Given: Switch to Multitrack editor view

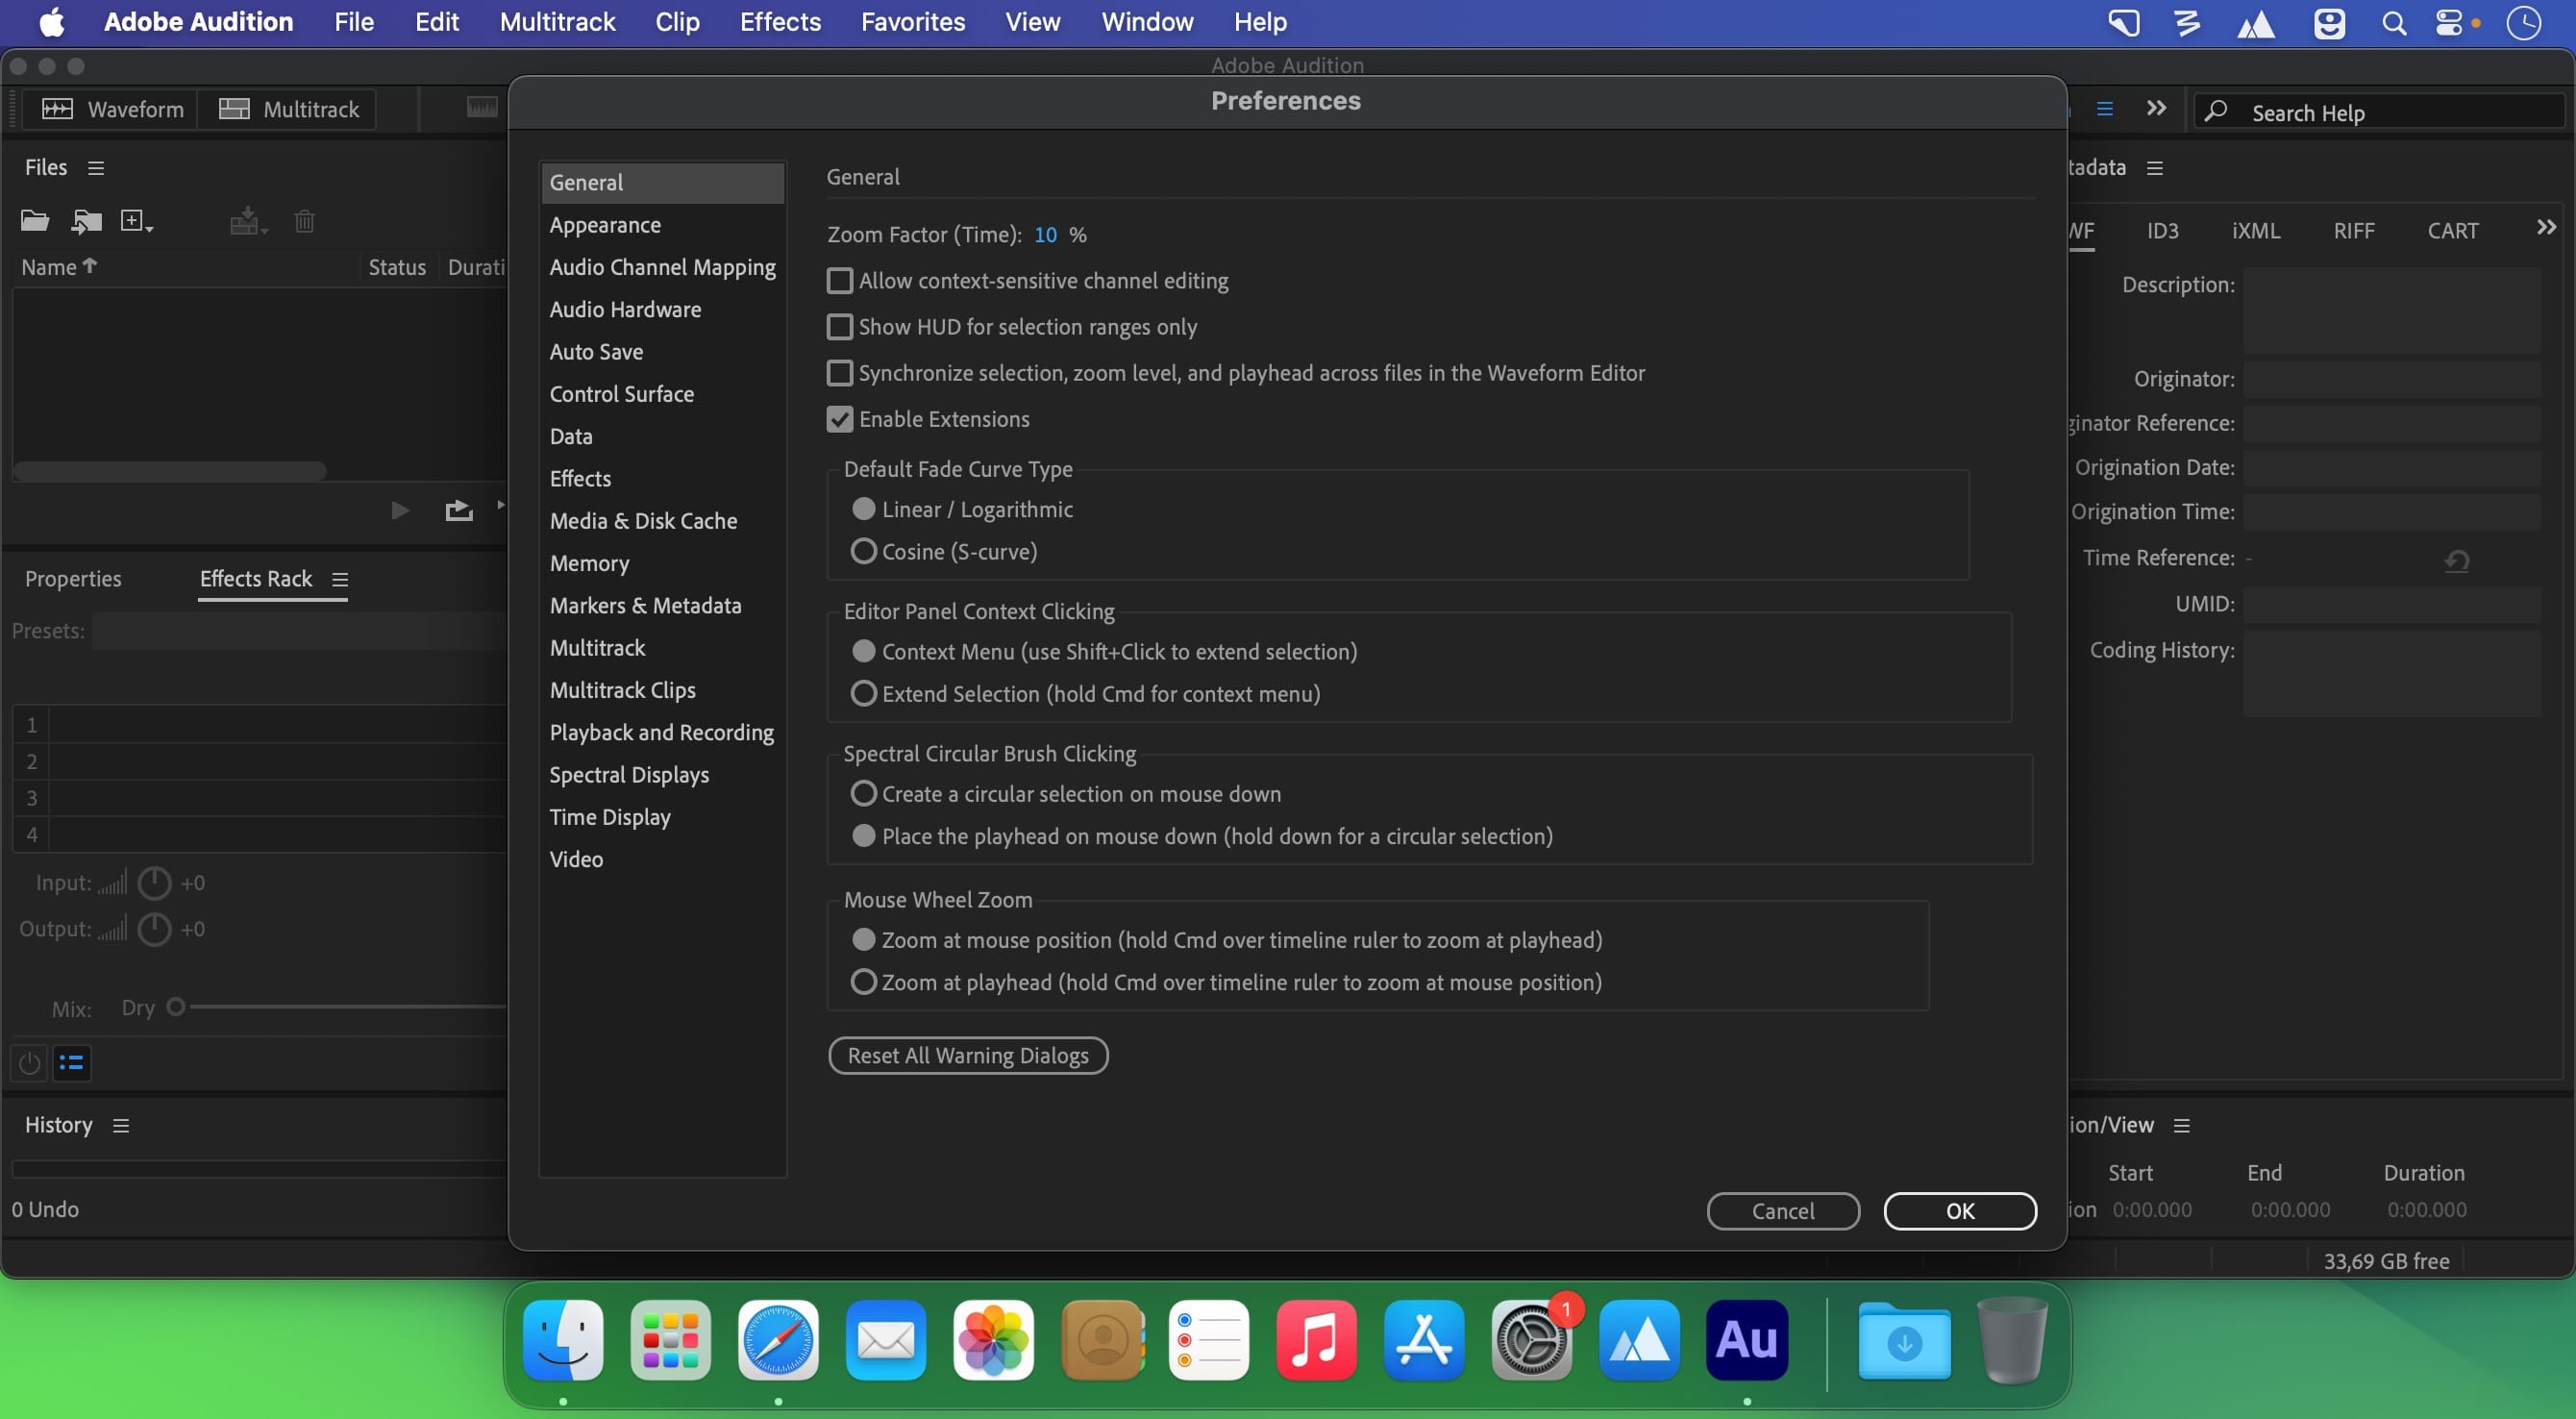Looking at the screenshot, I should [288, 109].
